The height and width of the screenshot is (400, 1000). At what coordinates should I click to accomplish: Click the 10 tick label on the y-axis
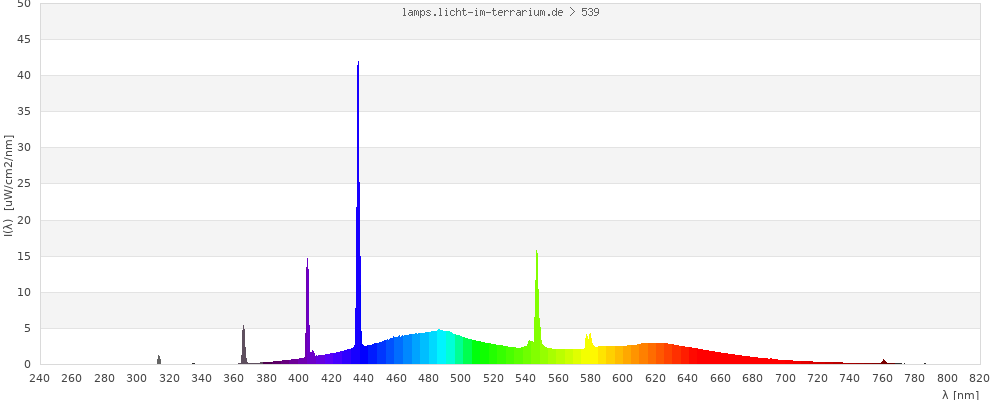tap(23, 292)
